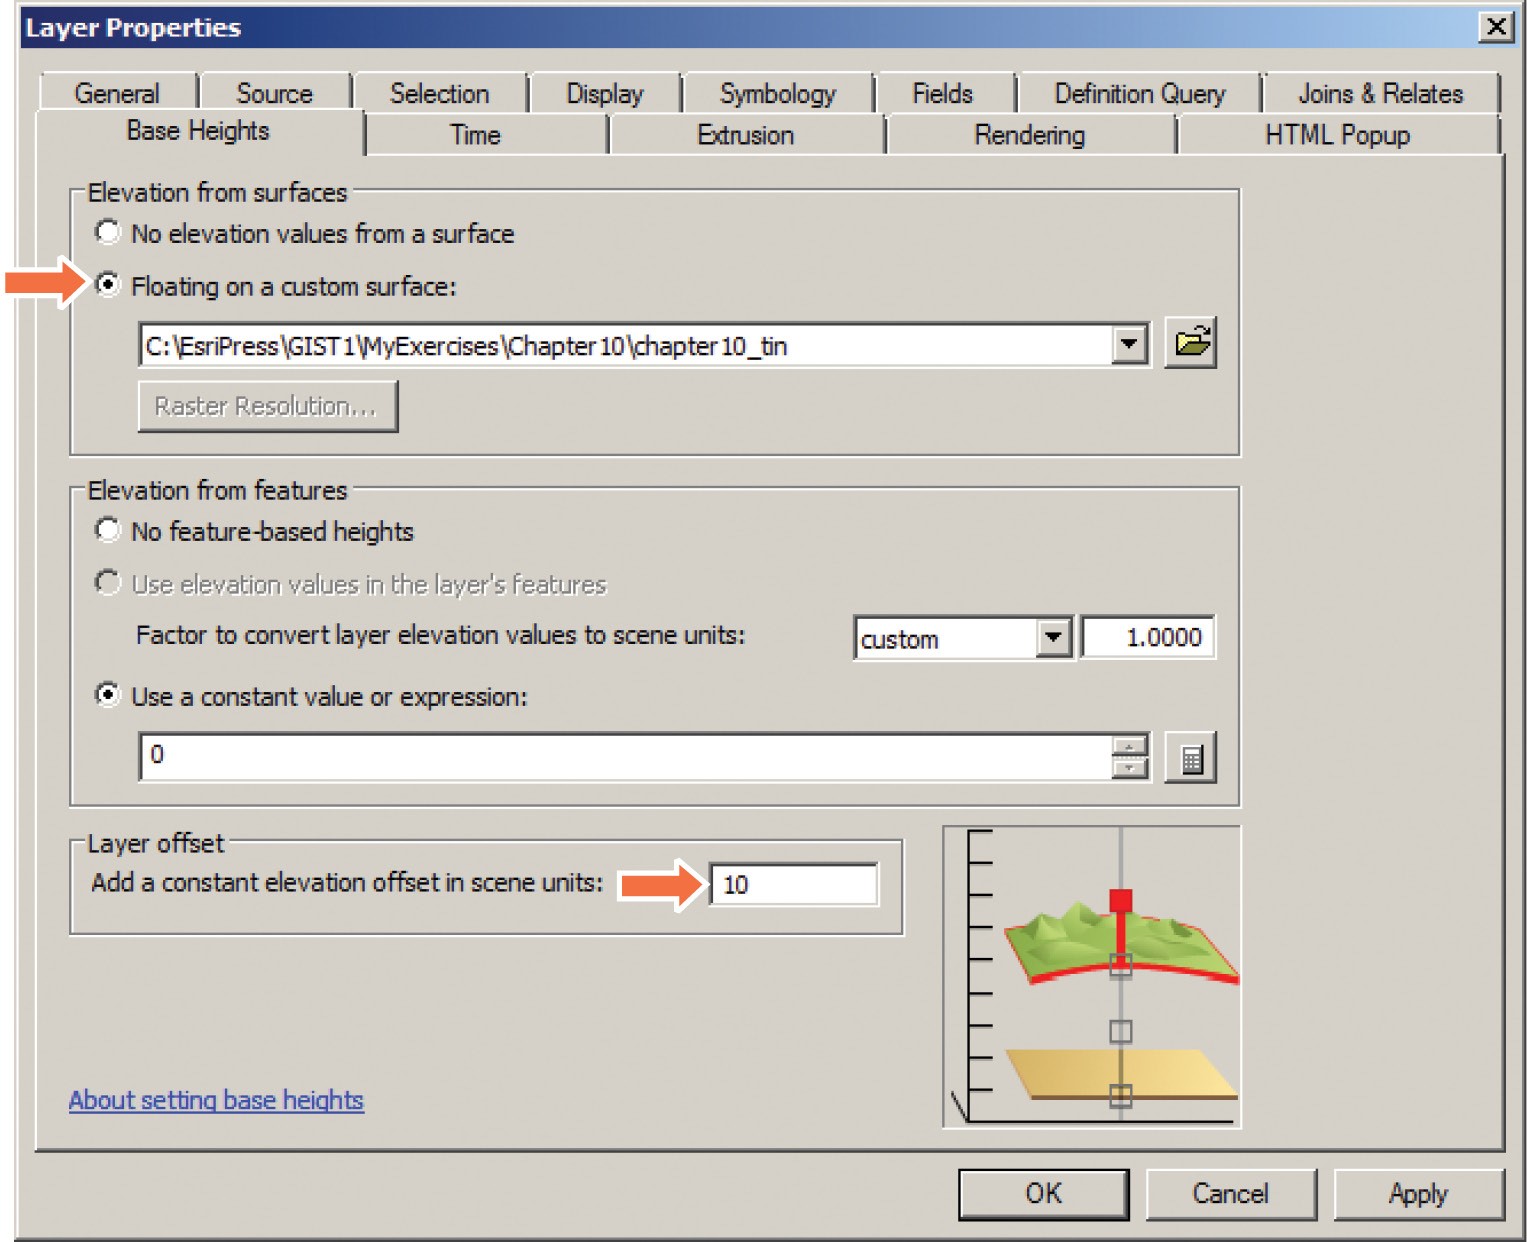Click the base heights preview diagram
This screenshot has width=1527, height=1242.
(x=1091, y=976)
